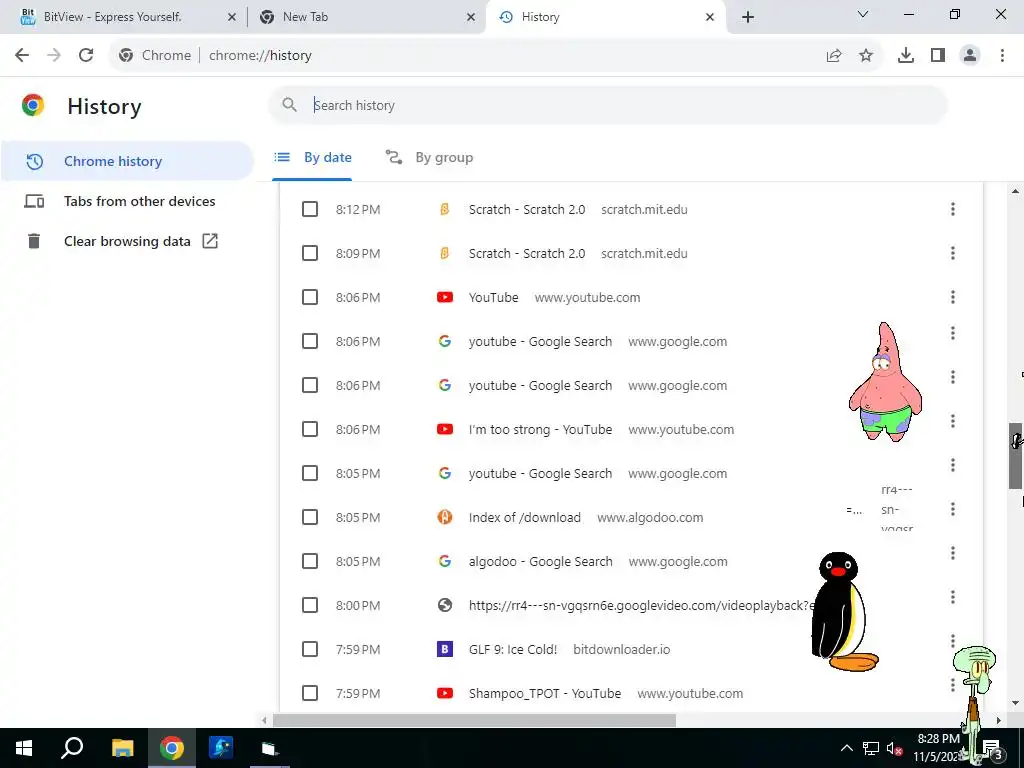Image resolution: width=1024 pixels, height=768 pixels.
Task: Open File Explorer from taskbar
Action: click(x=122, y=748)
